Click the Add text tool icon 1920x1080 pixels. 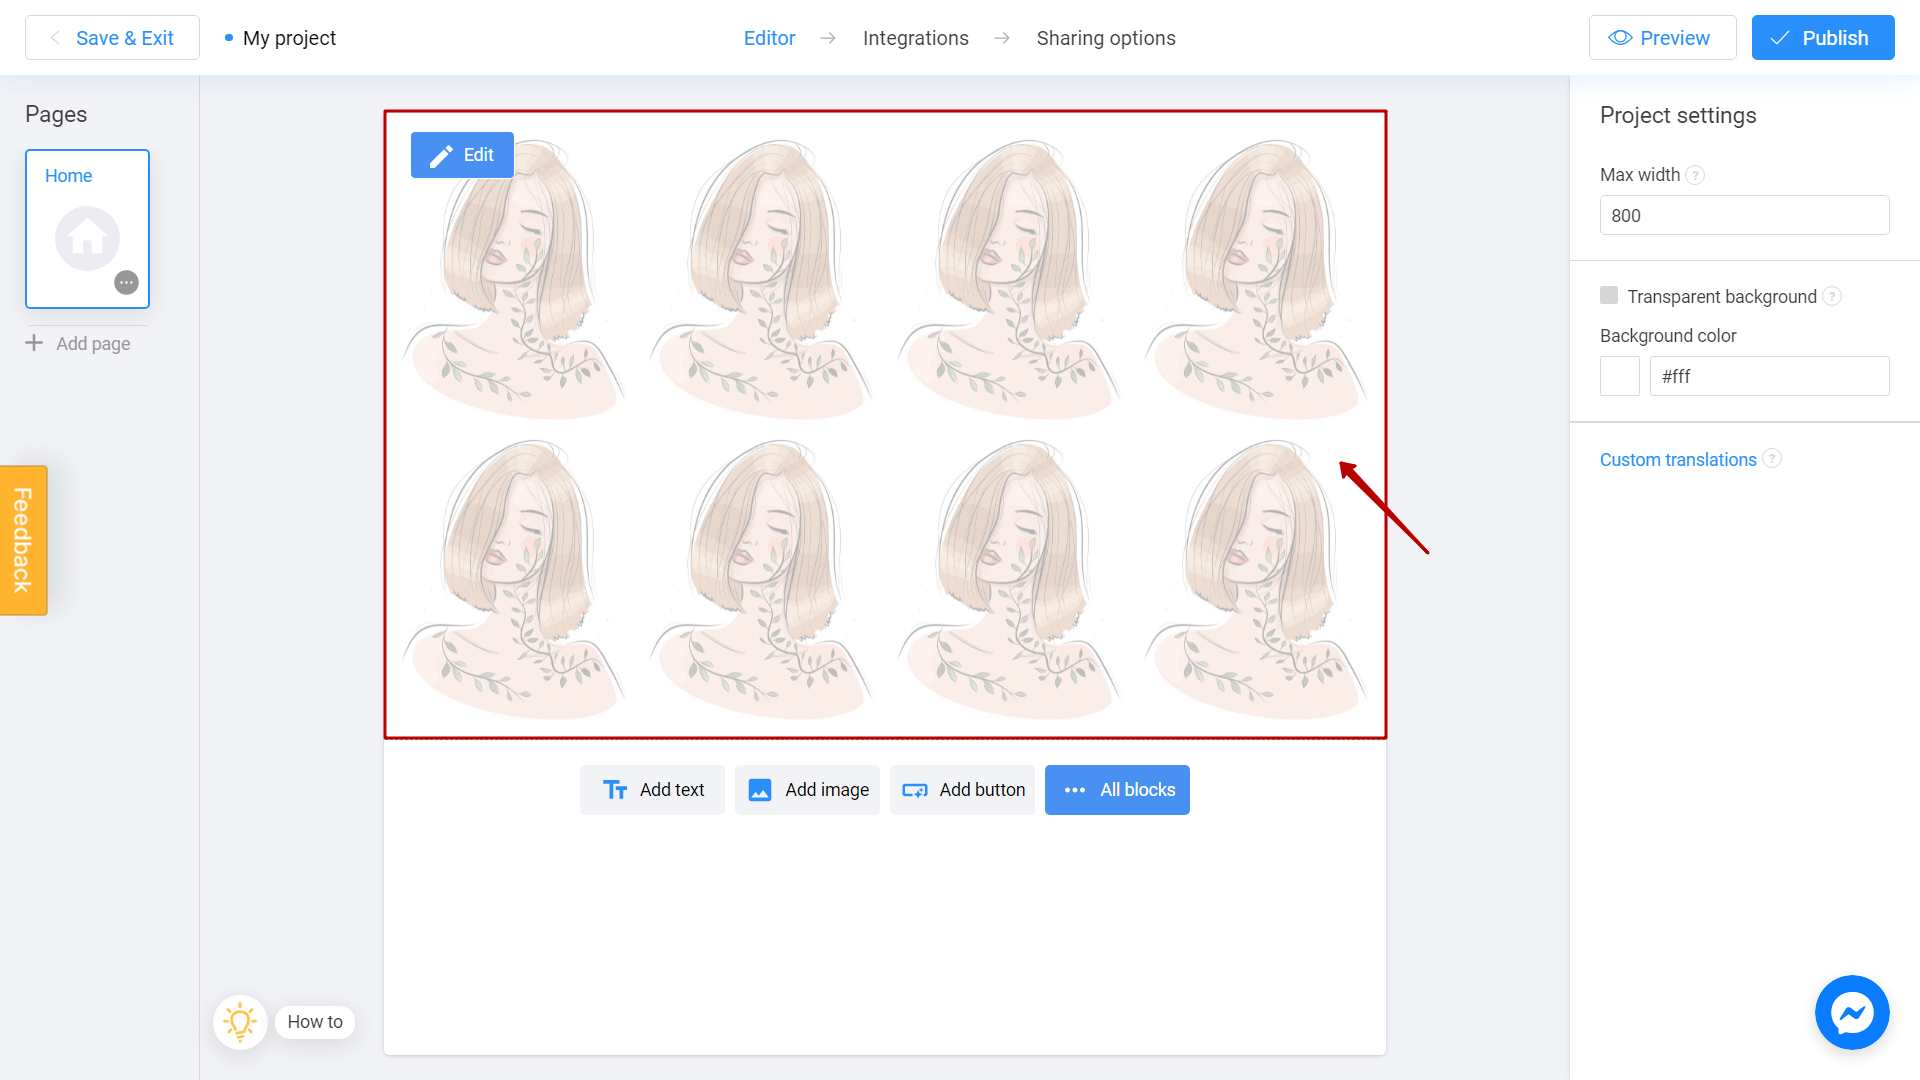point(615,790)
